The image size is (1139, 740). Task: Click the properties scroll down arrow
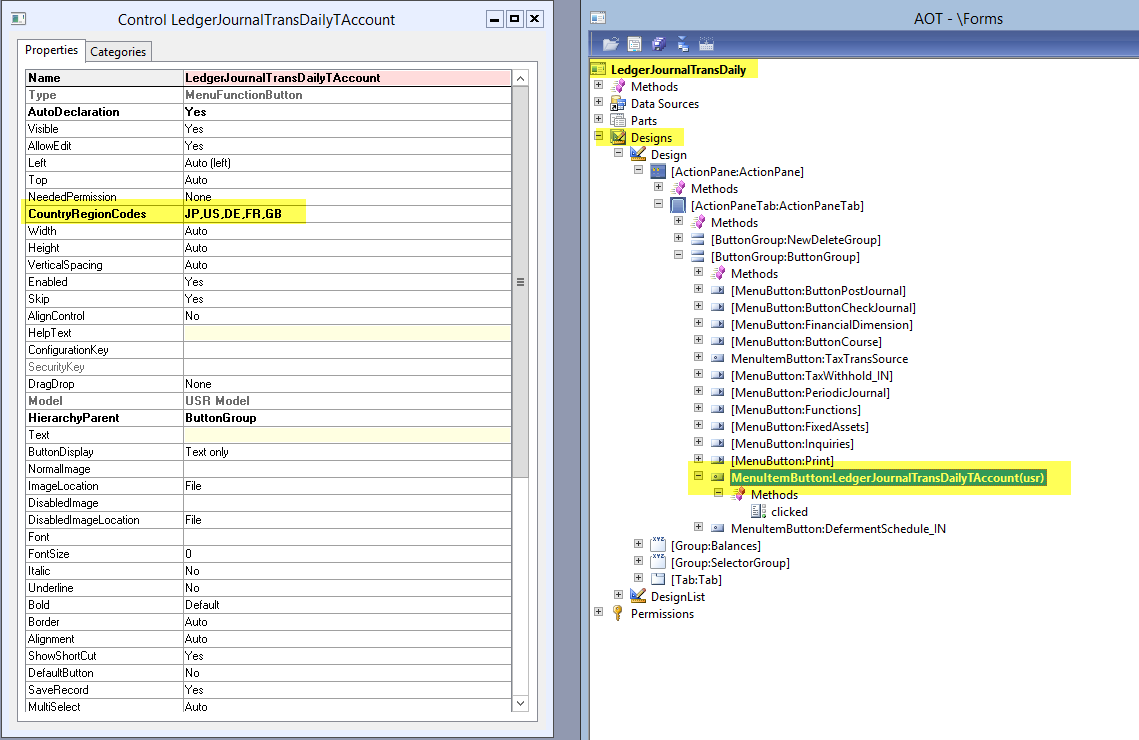point(520,704)
